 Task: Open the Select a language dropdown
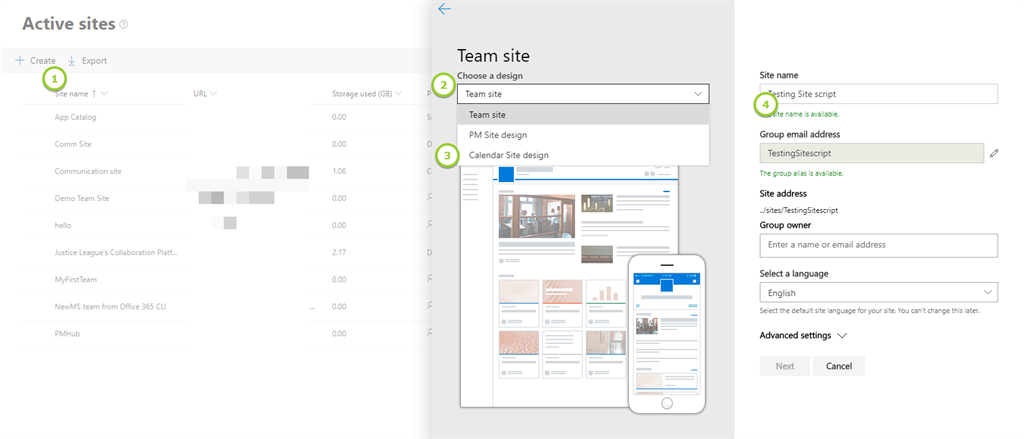click(878, 293)
